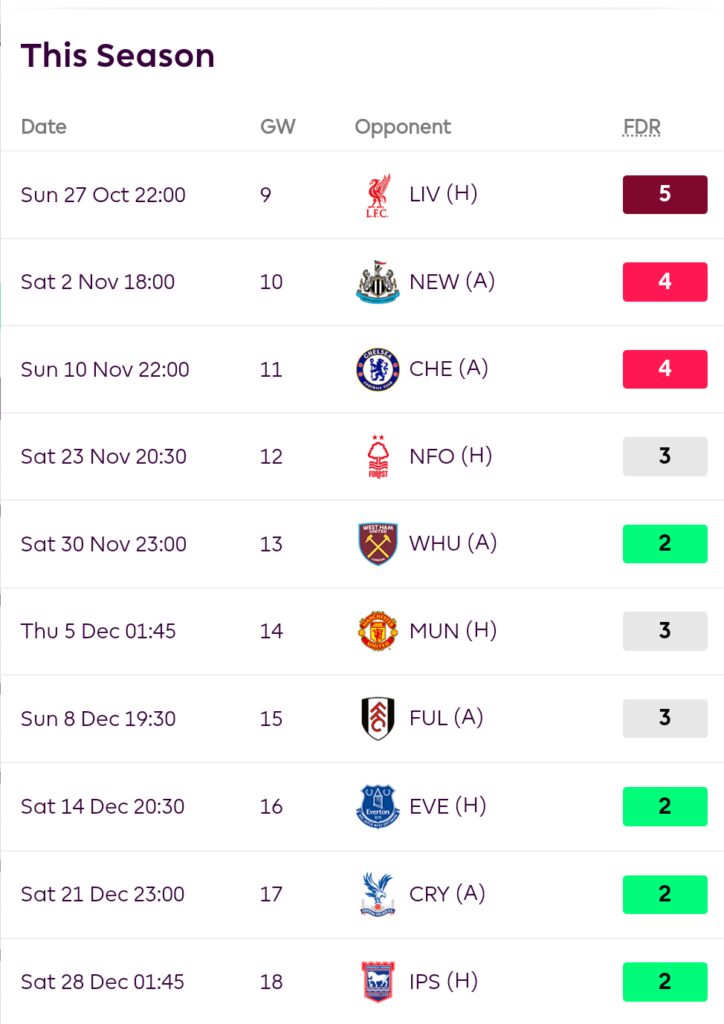Click the Newcastle United crest

pos(378,282)
